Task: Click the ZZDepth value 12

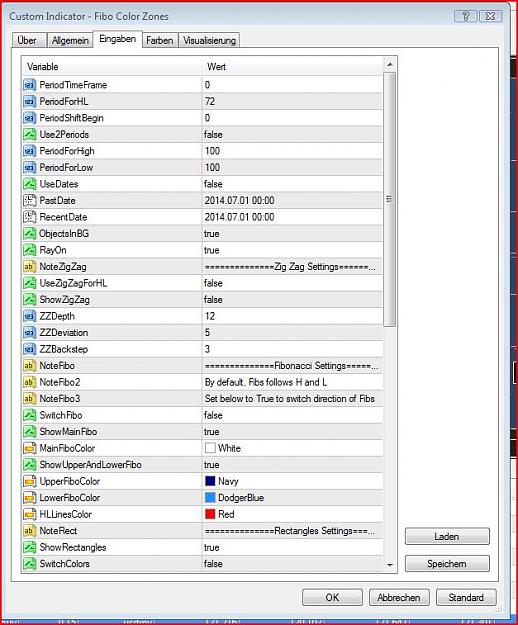Action: pos(210,316)
